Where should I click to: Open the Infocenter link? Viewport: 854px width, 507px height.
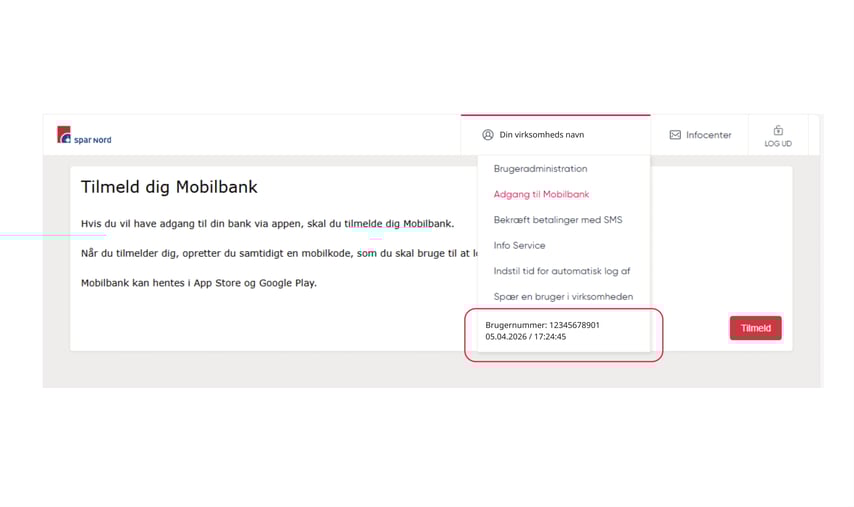[708, 135]
